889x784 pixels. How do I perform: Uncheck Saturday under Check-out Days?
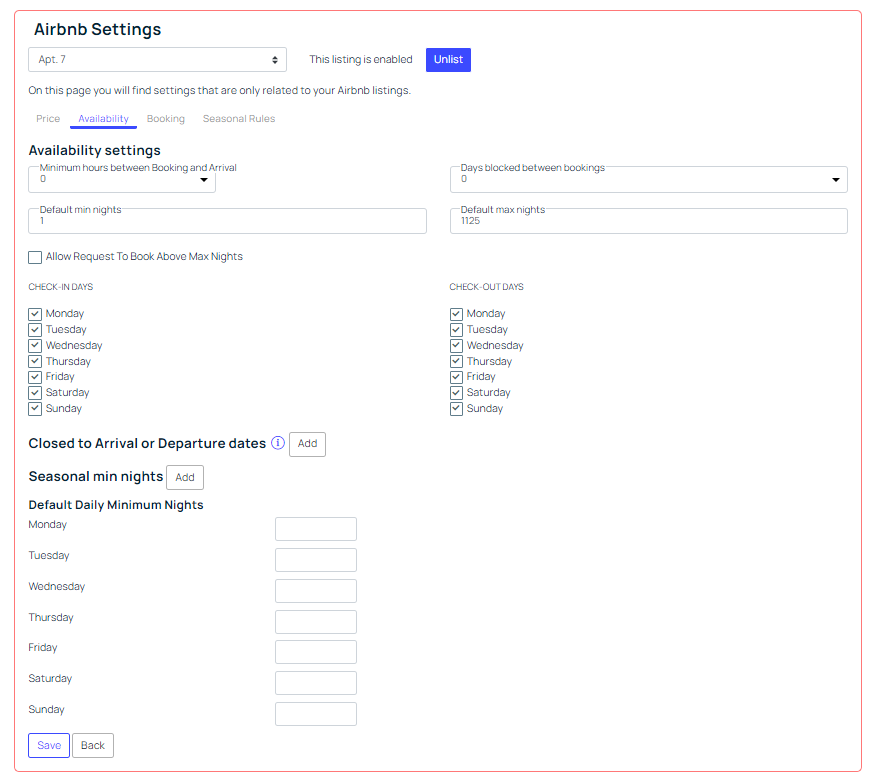tap(456, 393)
